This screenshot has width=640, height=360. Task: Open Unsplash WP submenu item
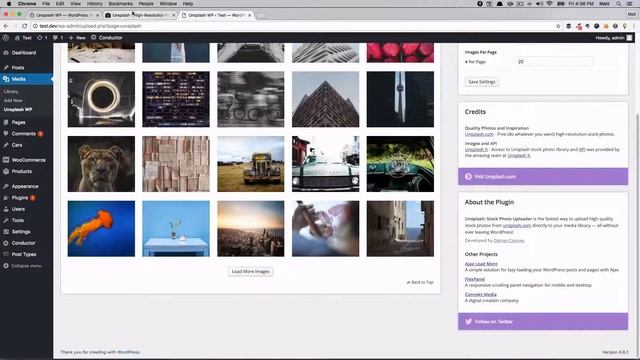click(x=18, y=109)
